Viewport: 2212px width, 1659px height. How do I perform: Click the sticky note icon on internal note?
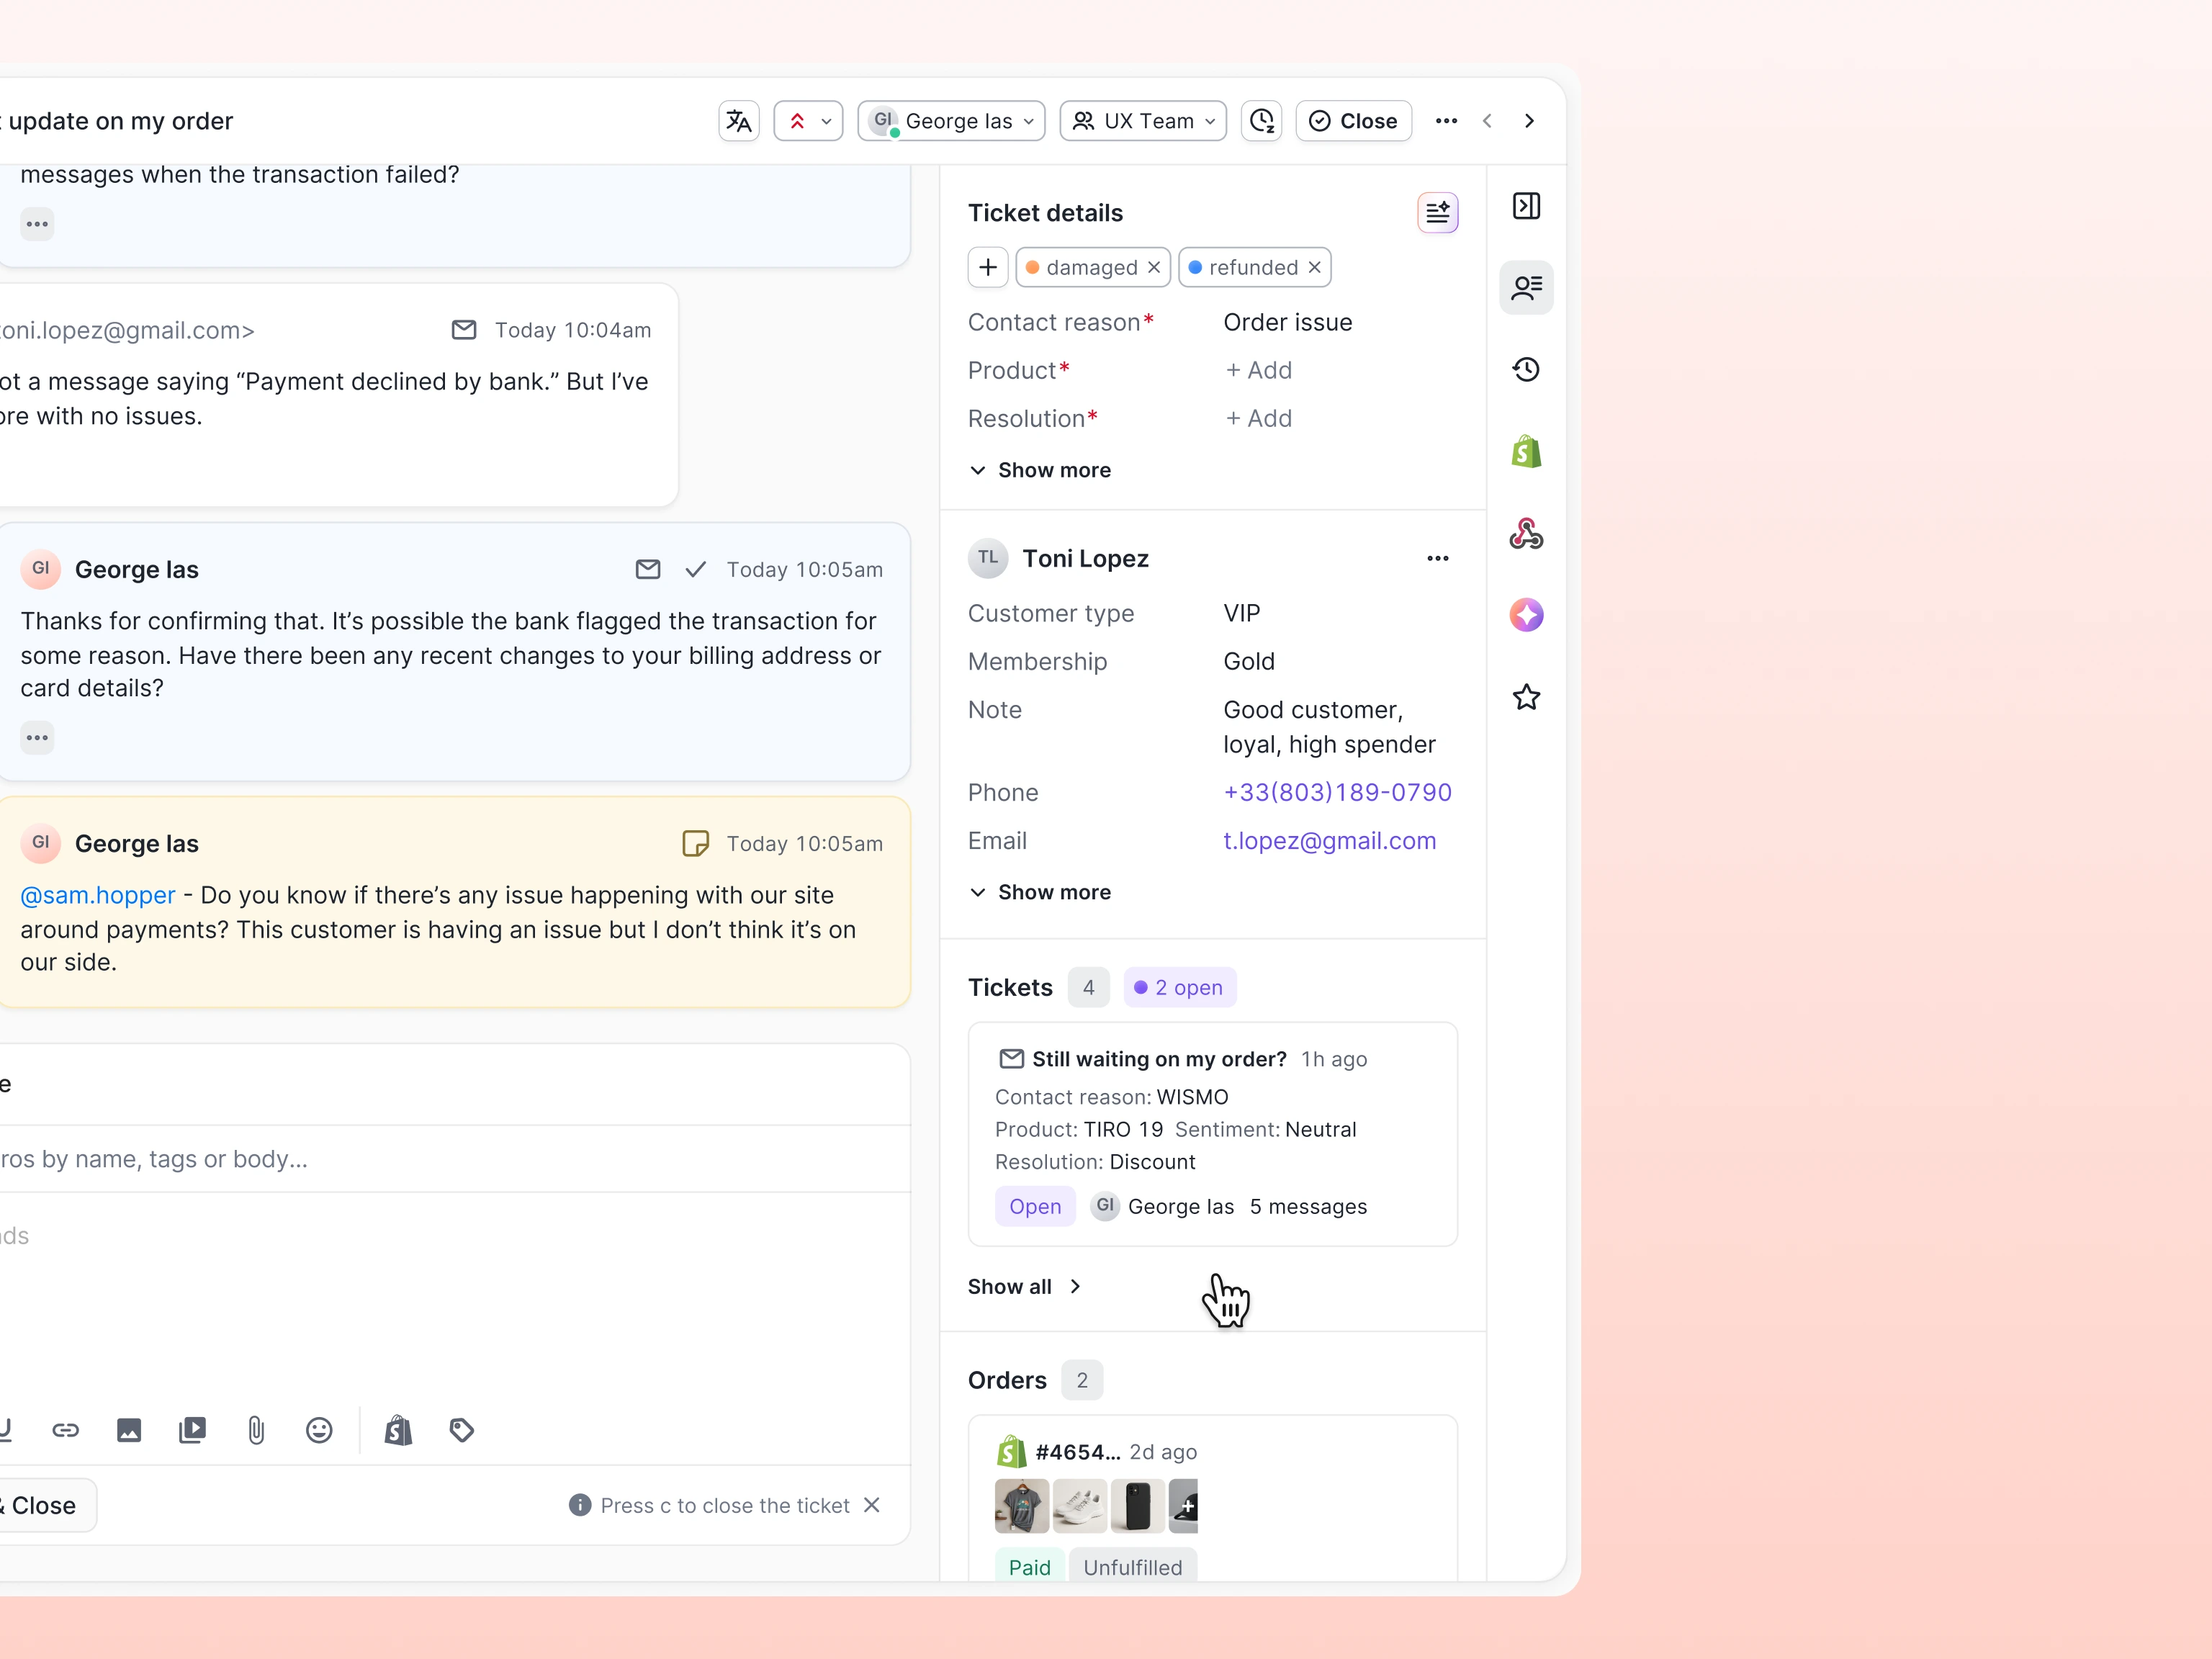tap(696, 844)
